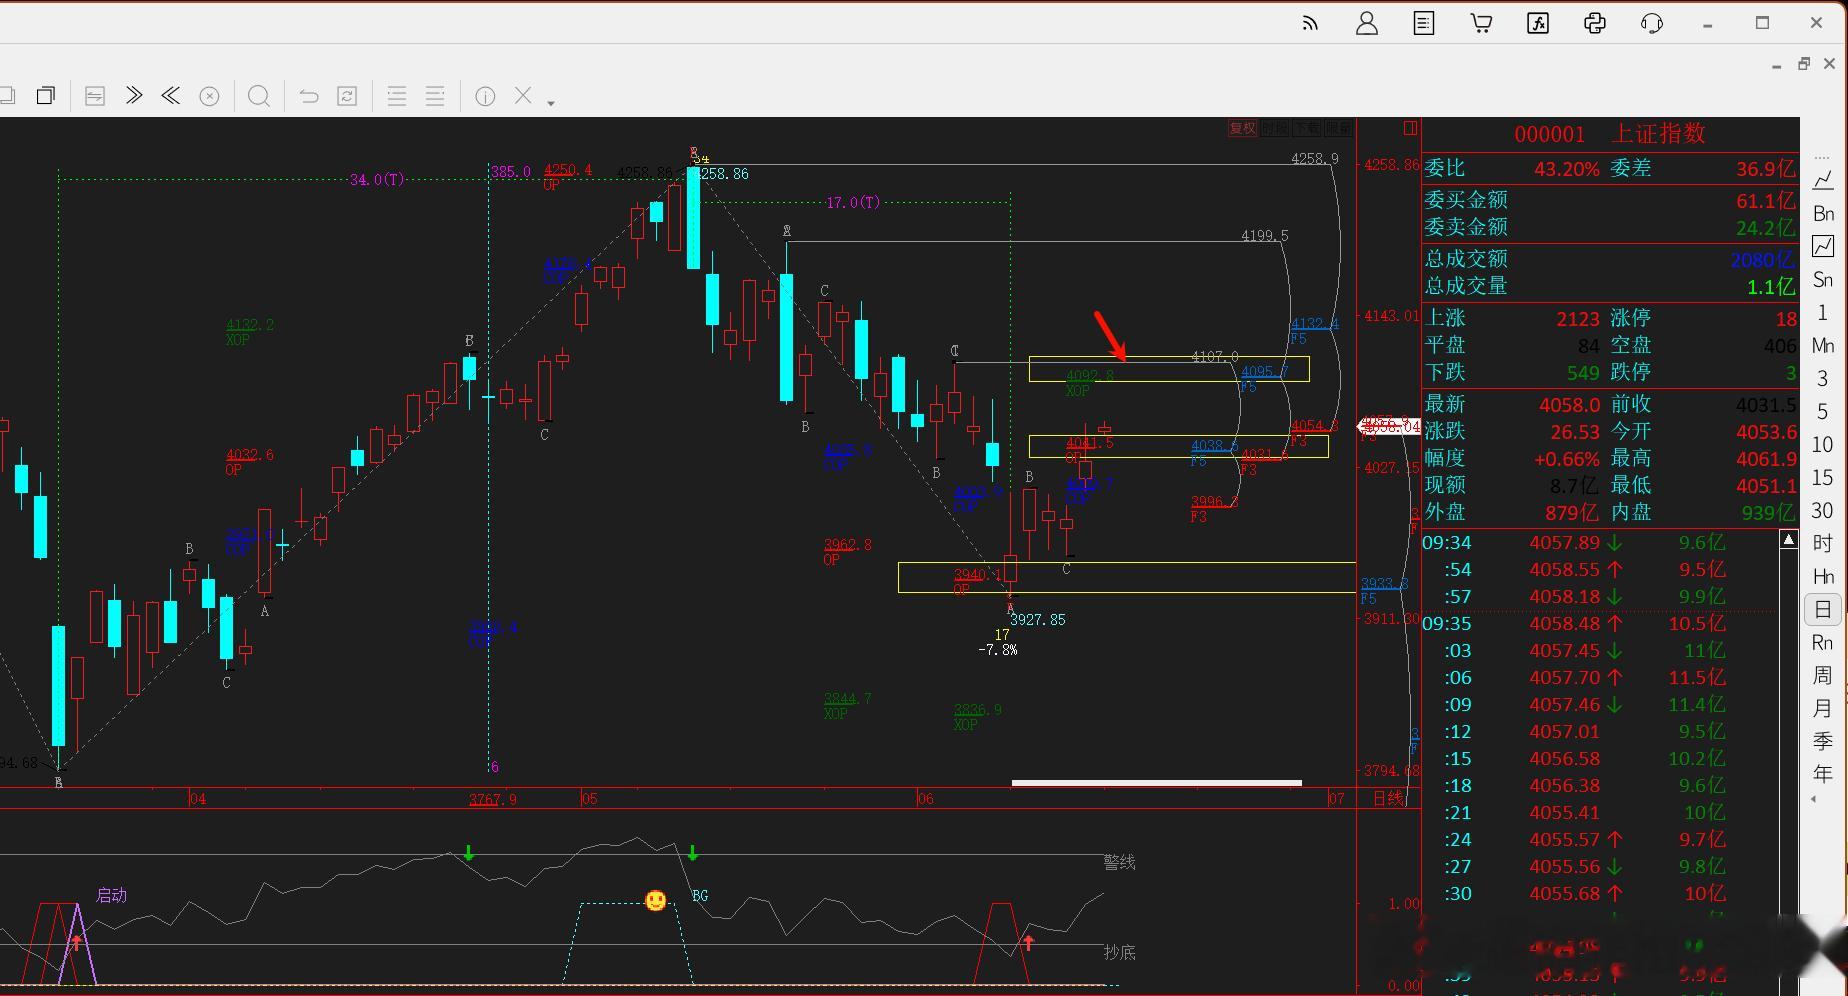Select the Rn period option
This screenshot has width=1848, height=996.
coord(1823,642)
